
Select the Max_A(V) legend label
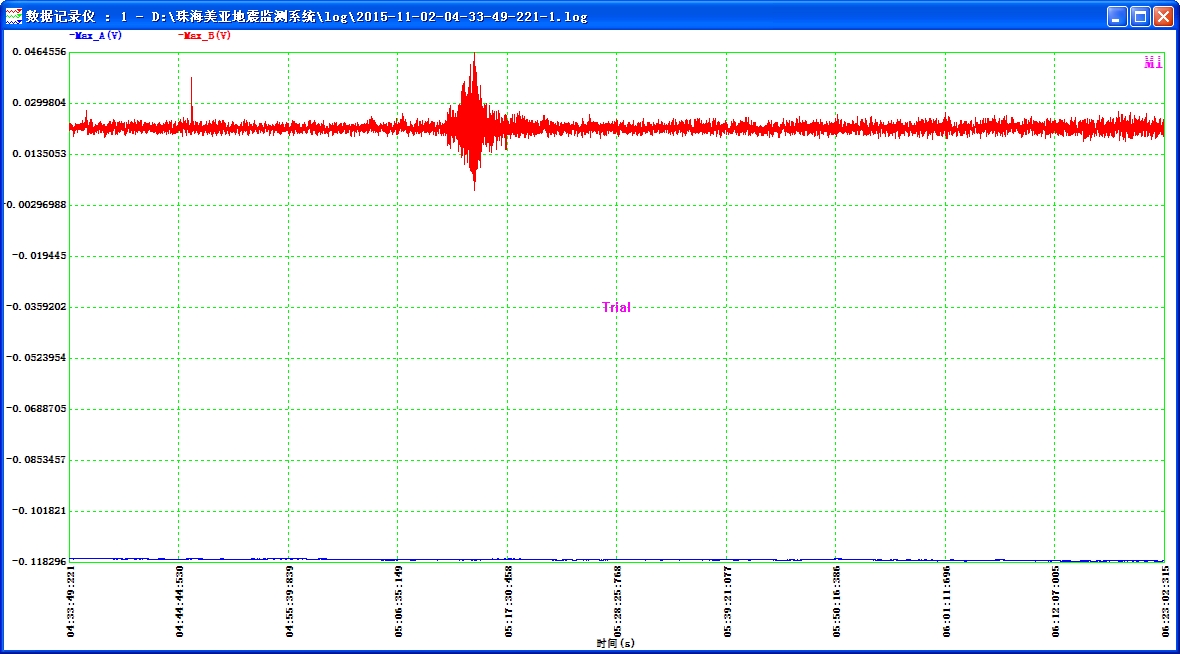(96, 35)
